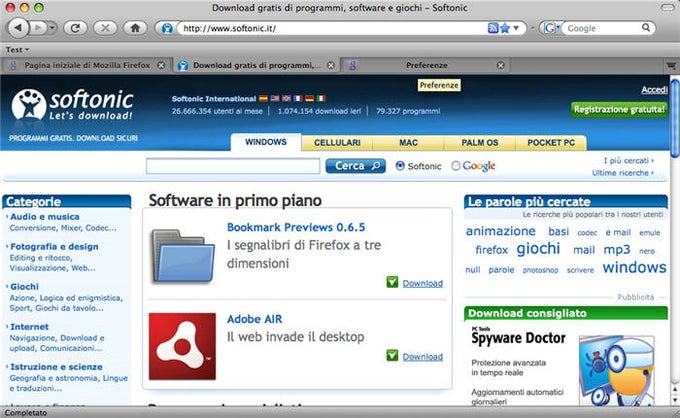This screenshot has height=418, width=680.
Task: Close the Pagina iniziale di Mozilla Firefox tab
Action: click(x=161, y=65)
